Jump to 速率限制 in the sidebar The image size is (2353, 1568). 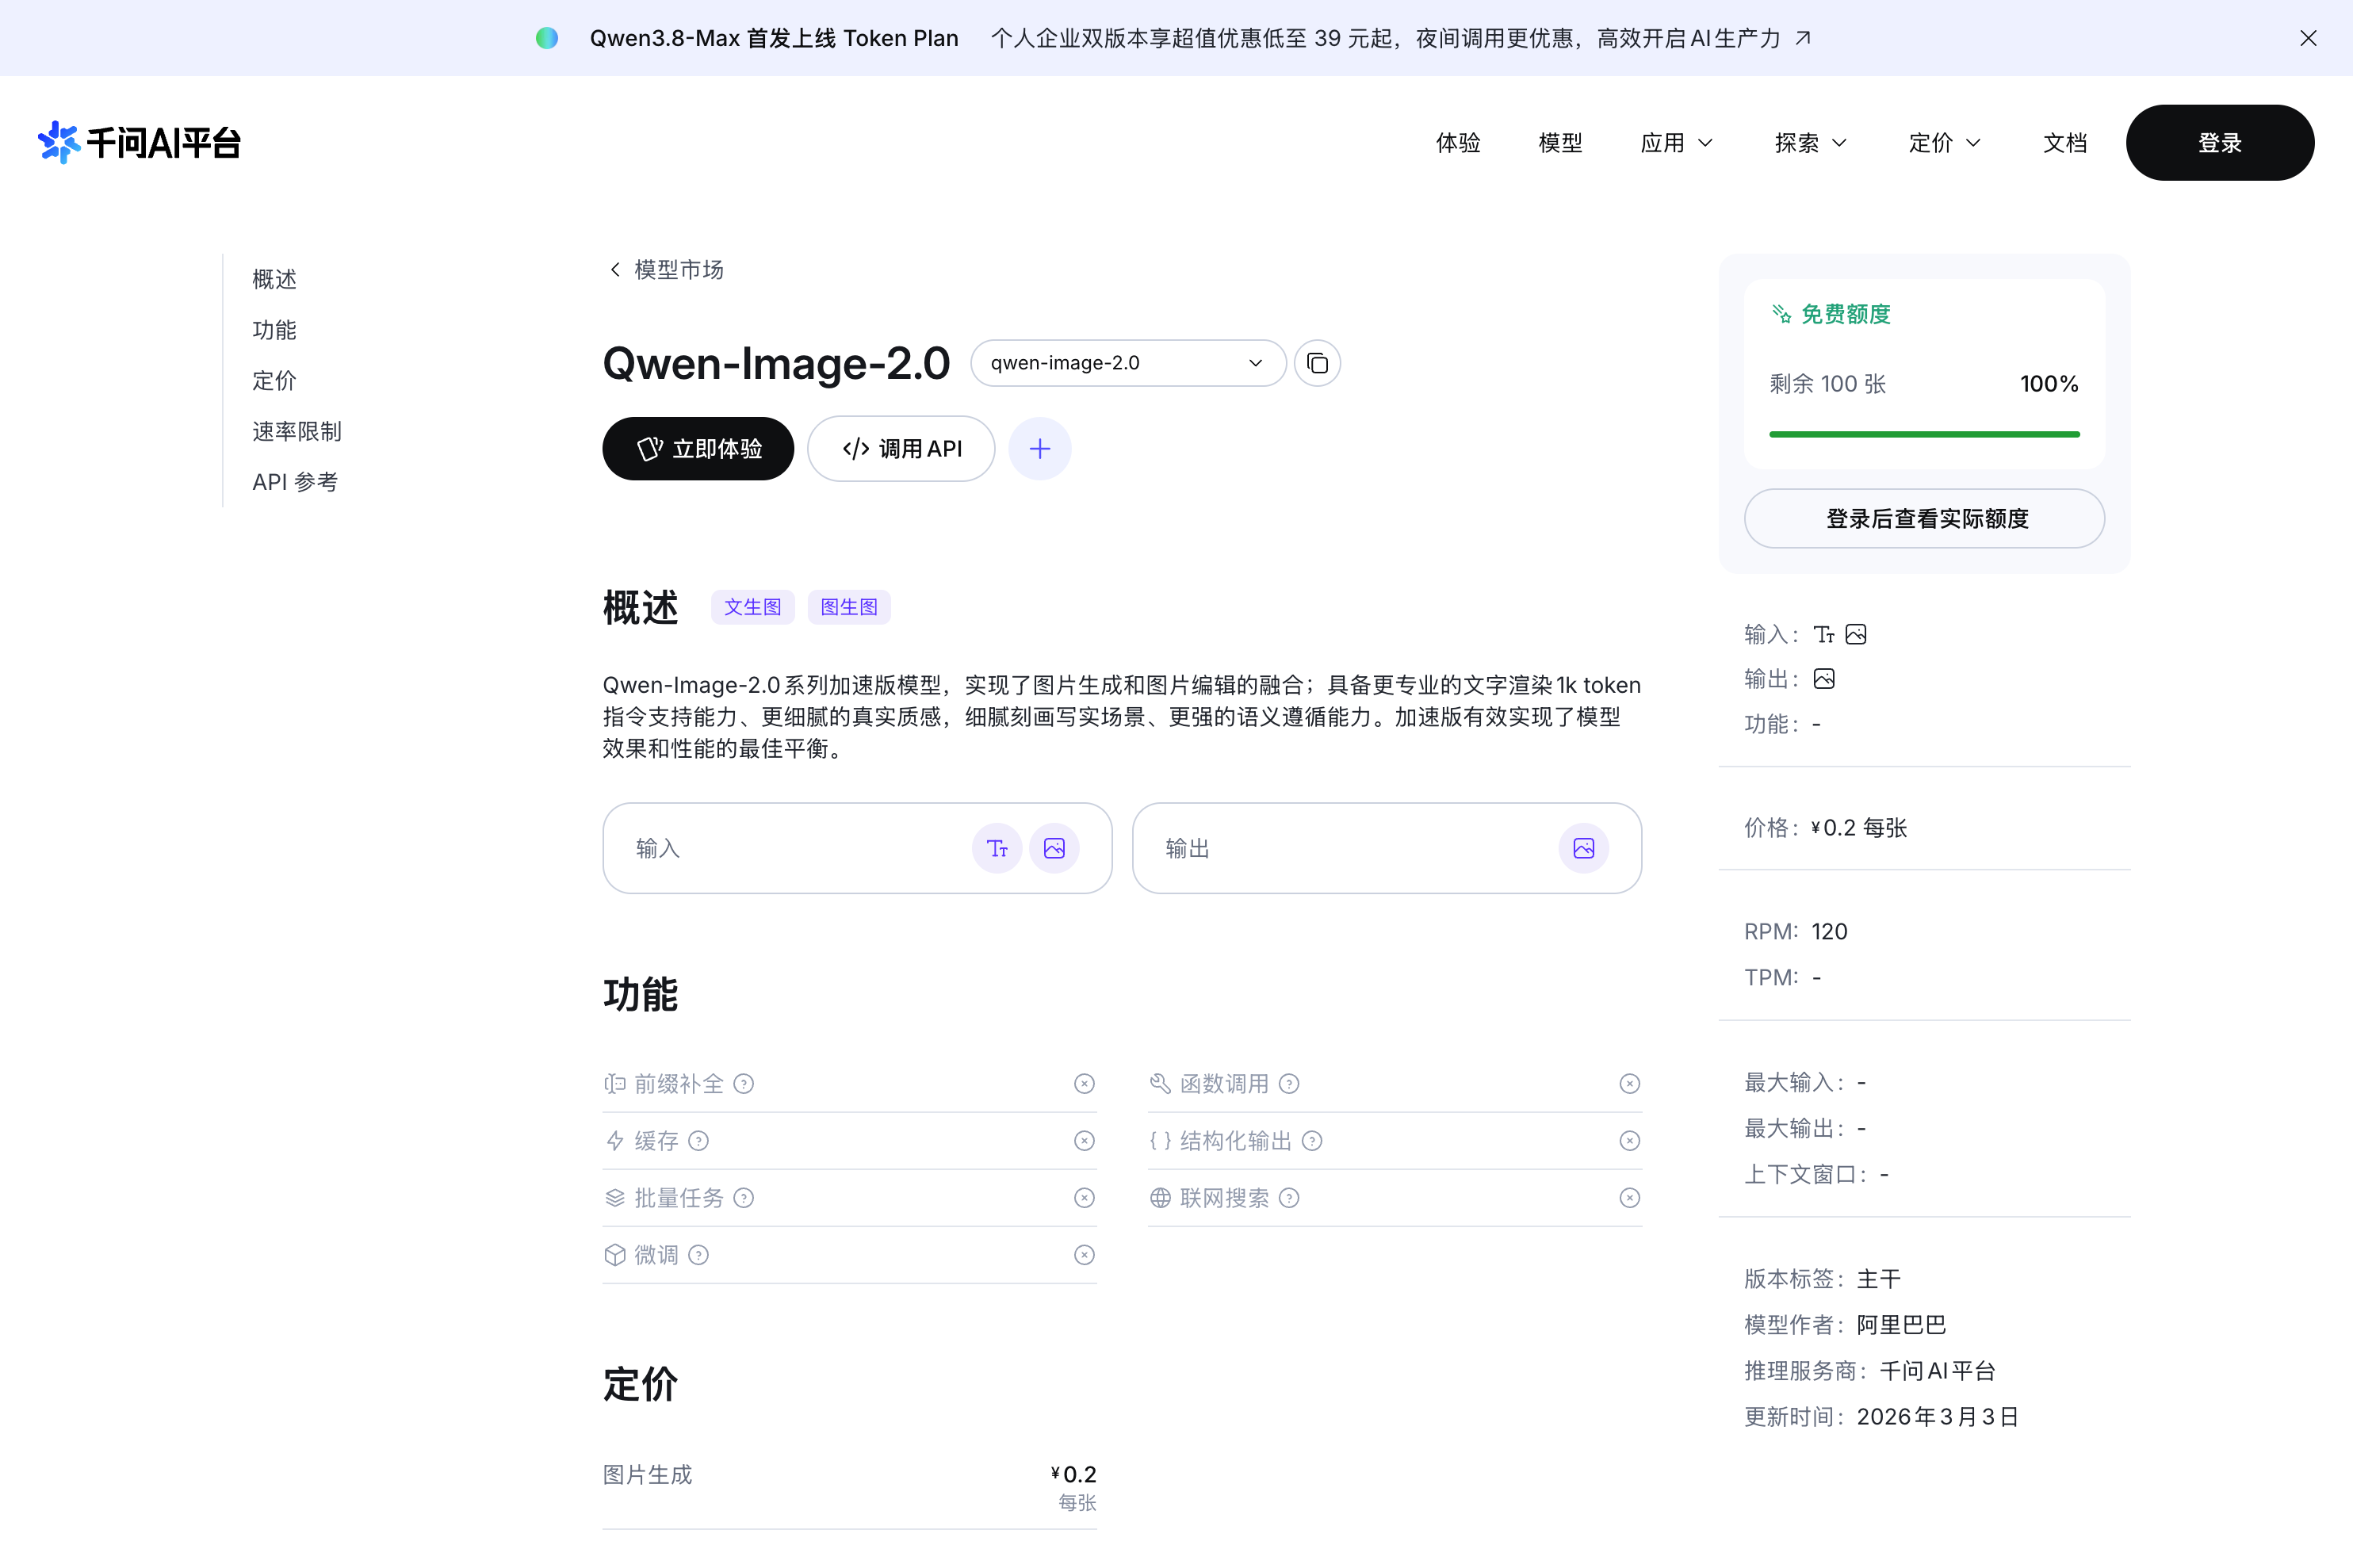(297, 431)
